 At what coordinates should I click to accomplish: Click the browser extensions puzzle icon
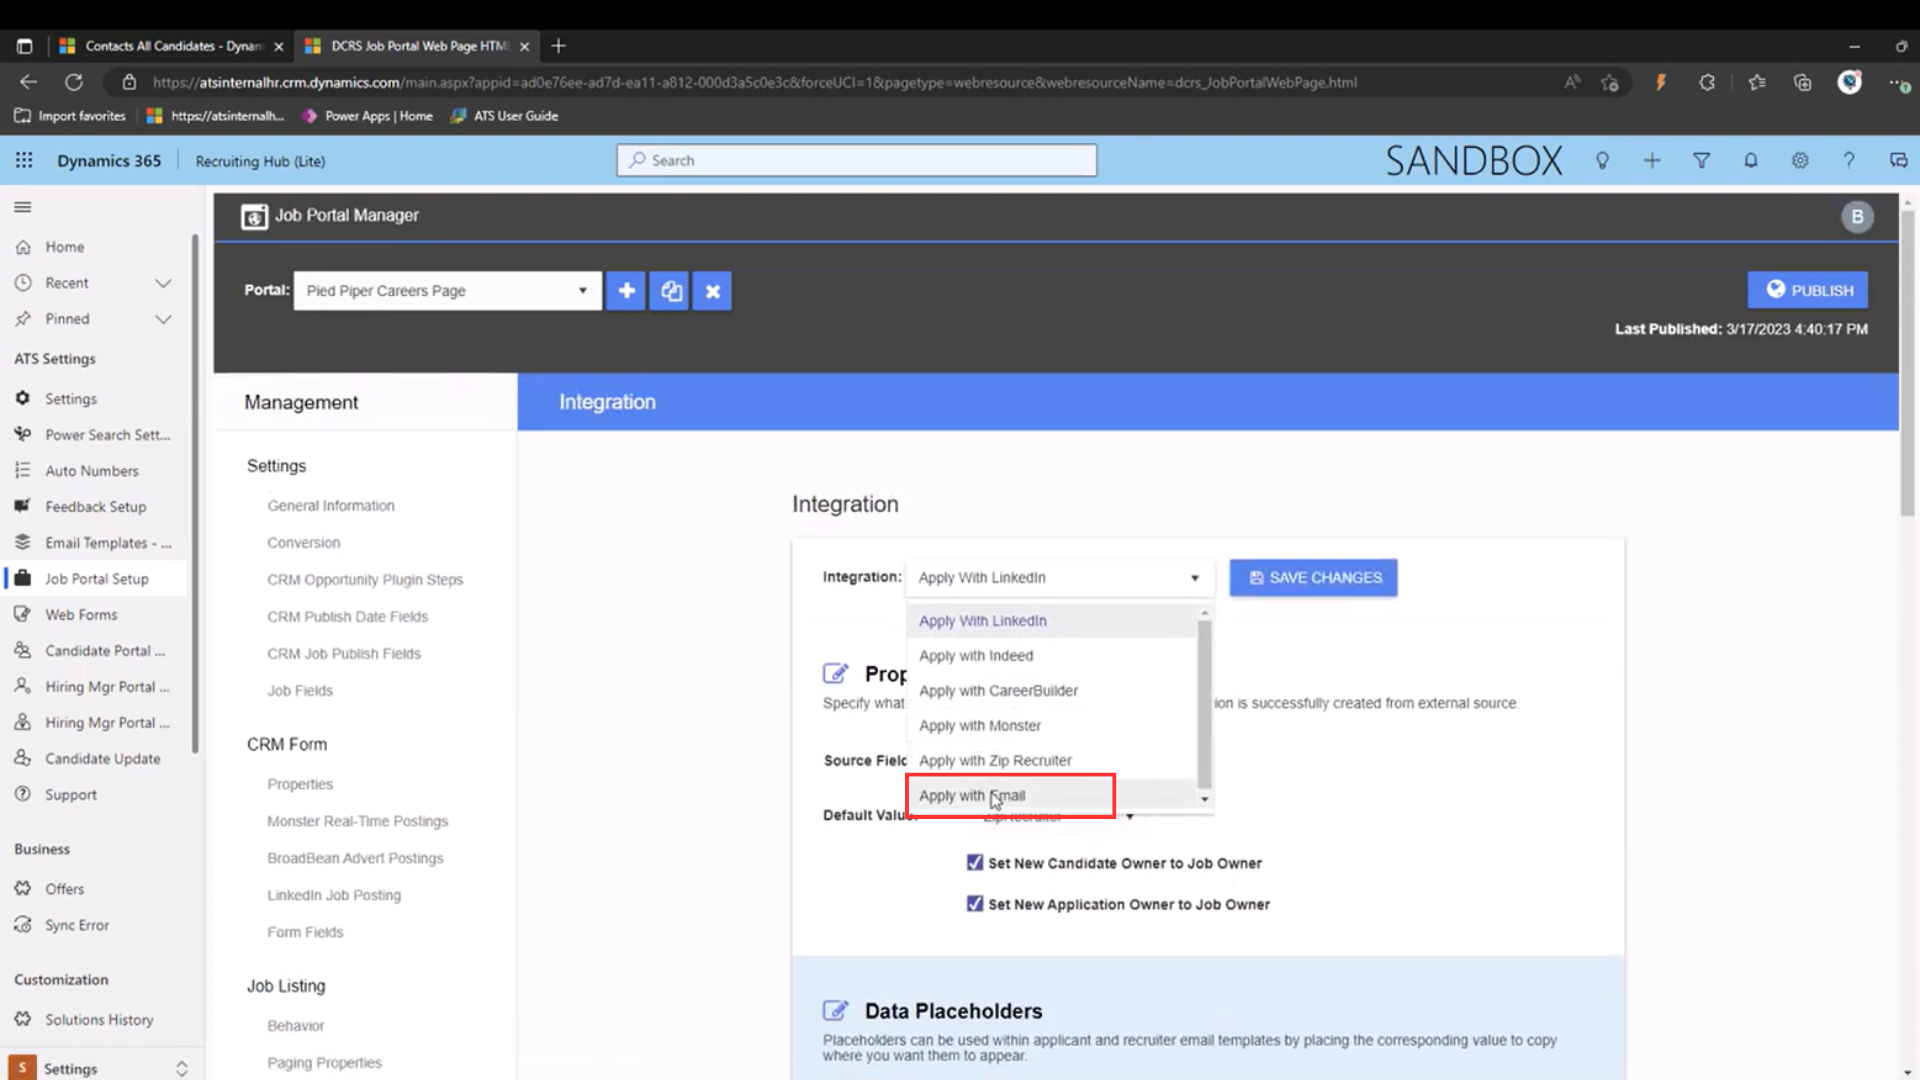click(1707, 82)
